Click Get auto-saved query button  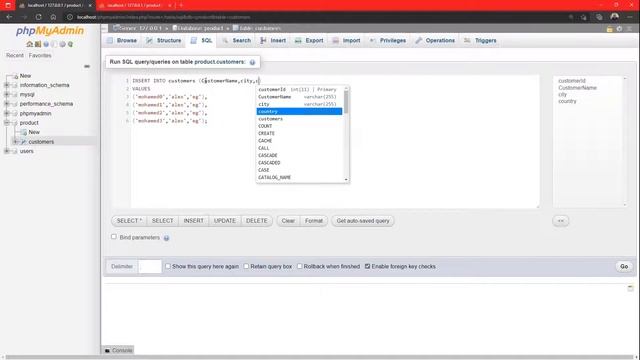363,221
